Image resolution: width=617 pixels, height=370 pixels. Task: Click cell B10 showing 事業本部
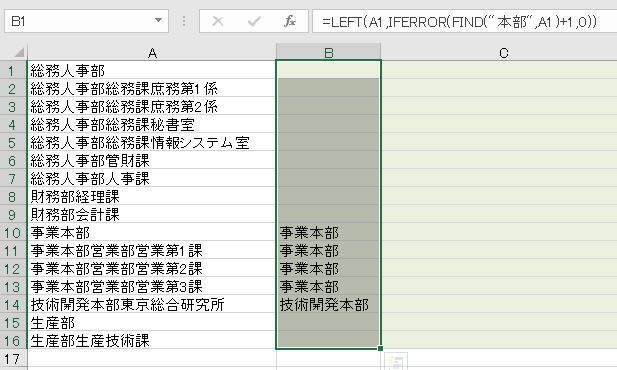click(x=329, y=233)
